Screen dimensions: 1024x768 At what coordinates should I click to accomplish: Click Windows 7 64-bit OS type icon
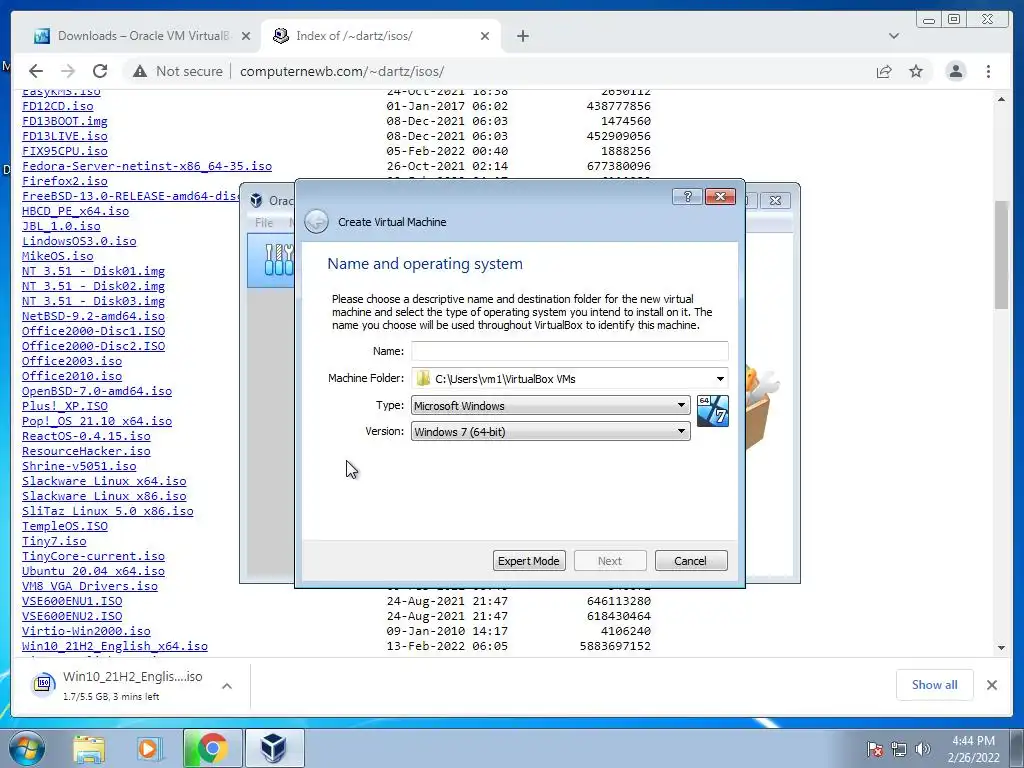712,411
